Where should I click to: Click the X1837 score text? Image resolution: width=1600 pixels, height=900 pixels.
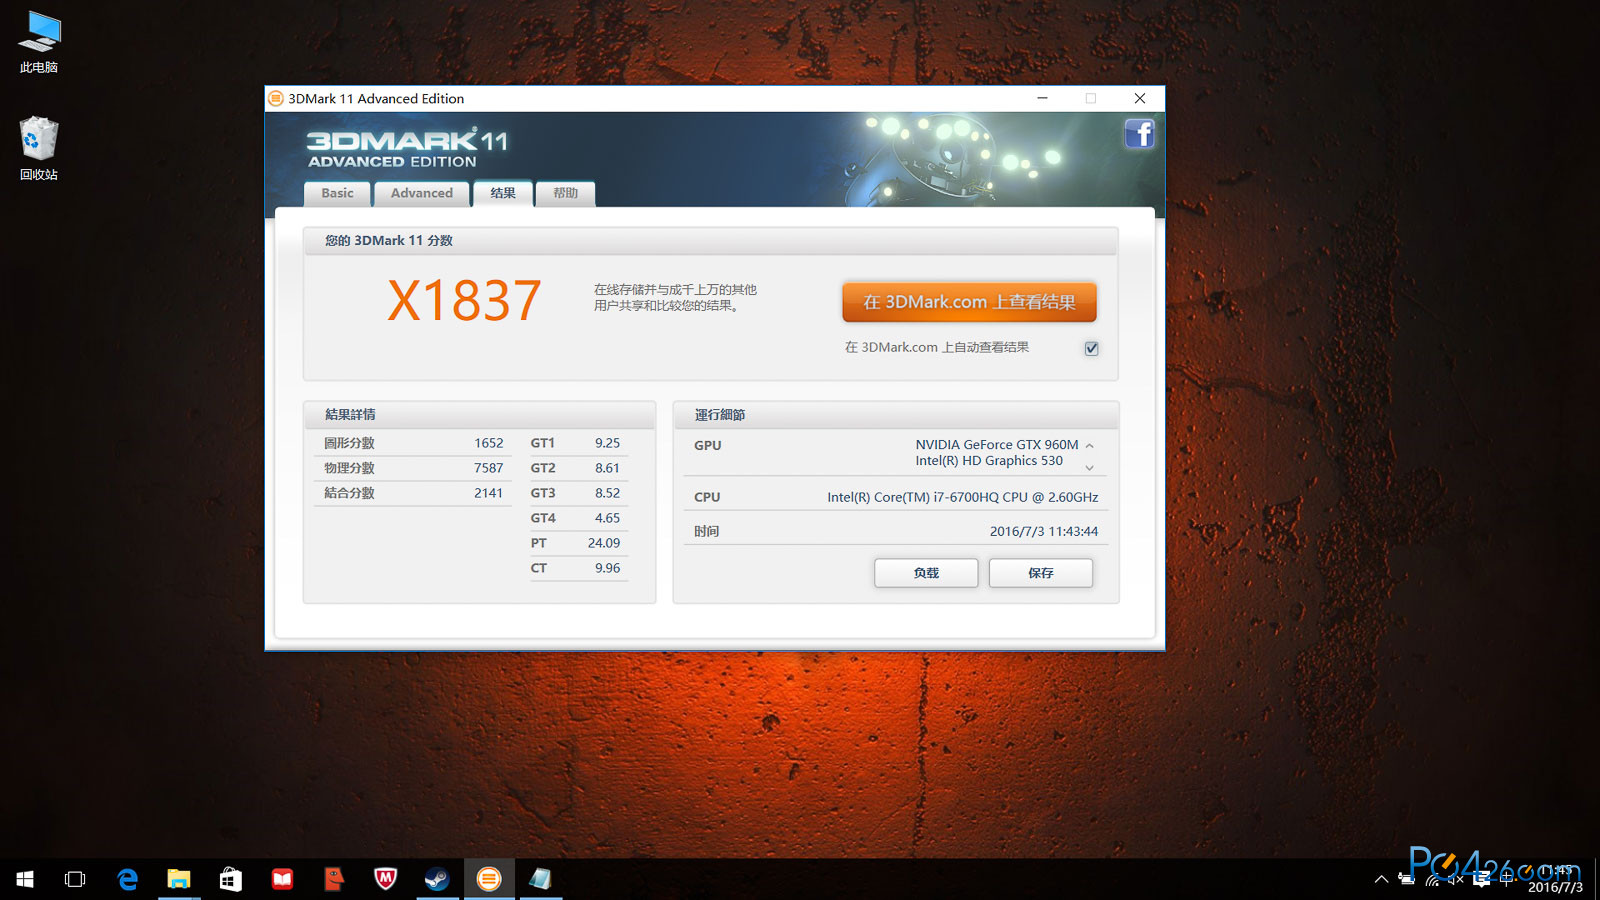pyautogui.click(x=465, y=300)
